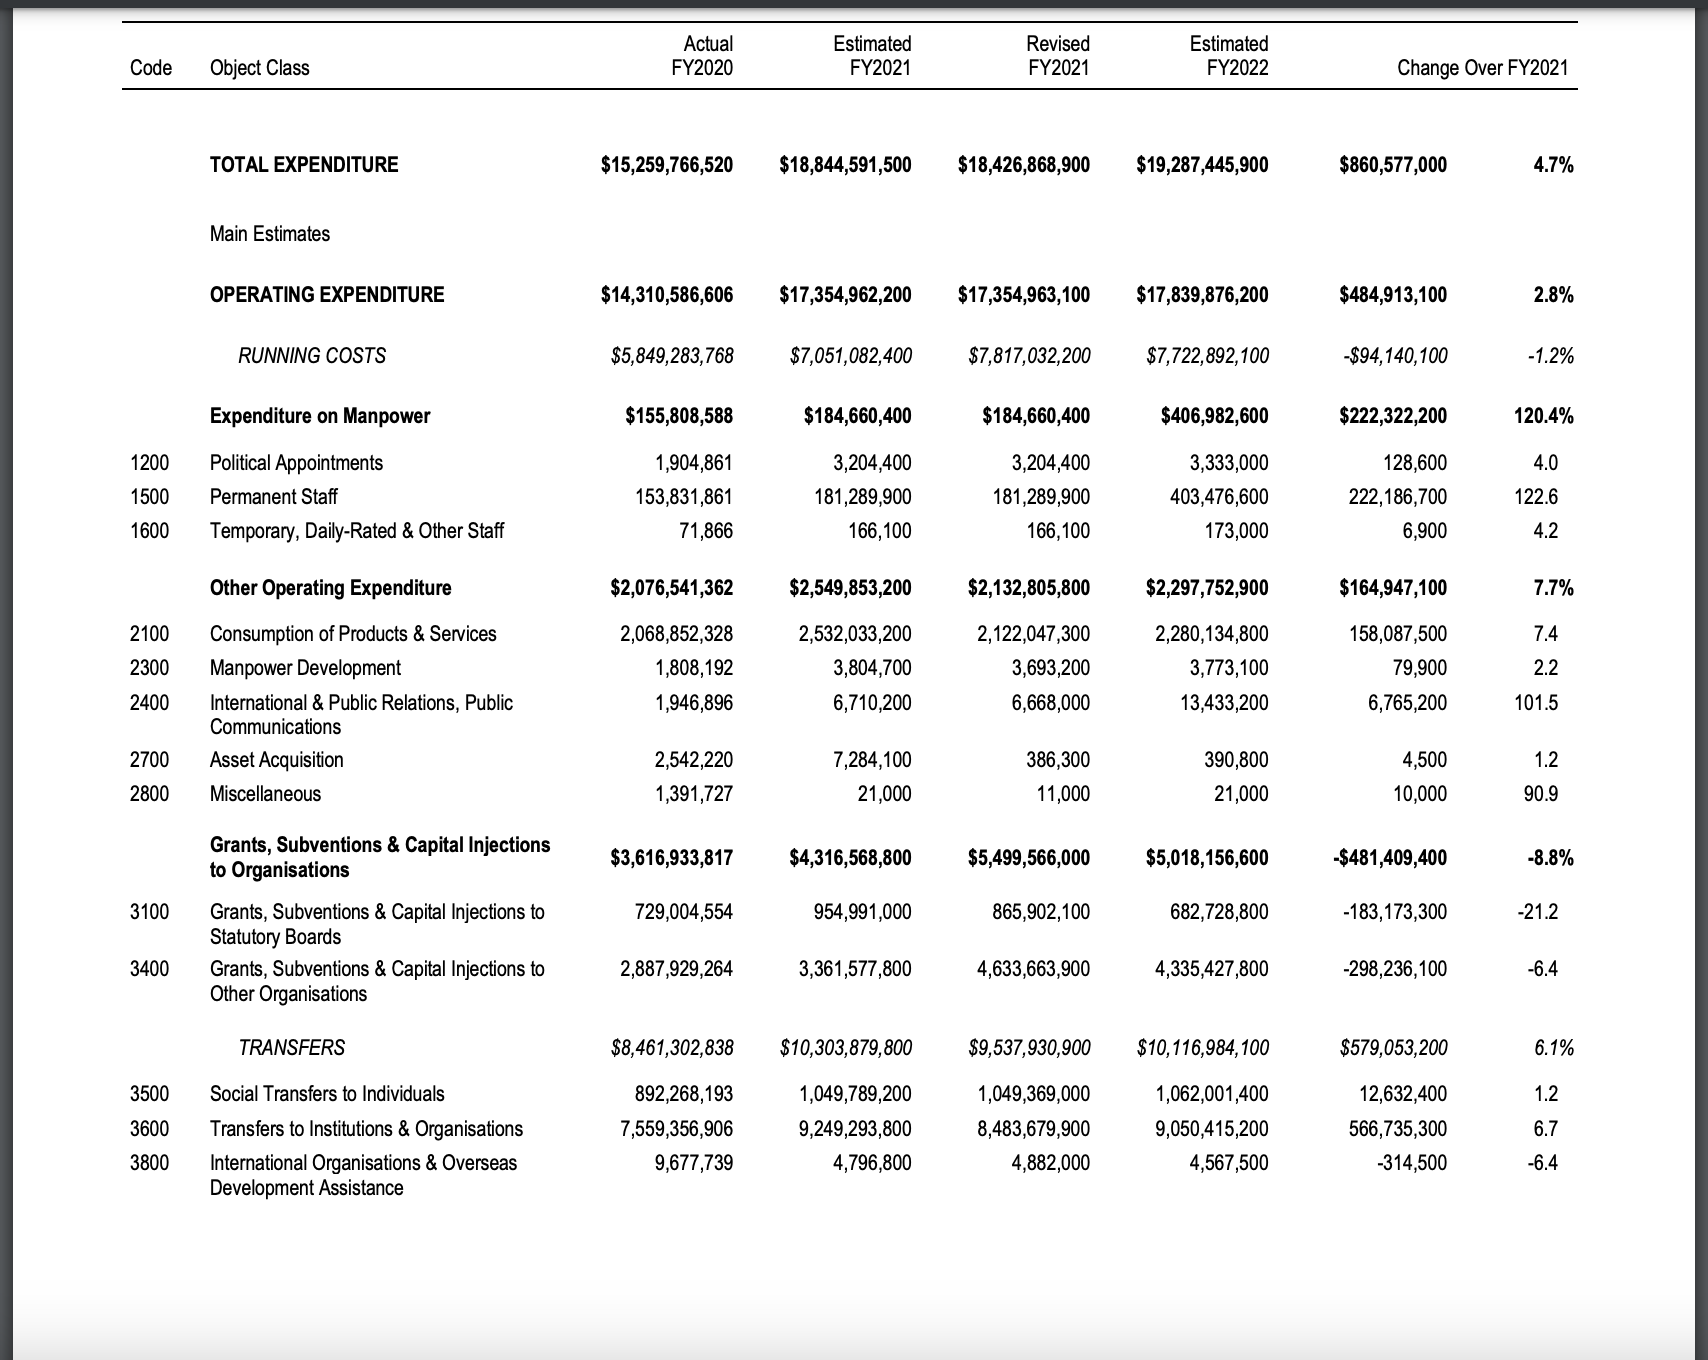Select the Miscellaneous row label
The width and height of the screenshot is (1708, 1360).
coord(265,794)
